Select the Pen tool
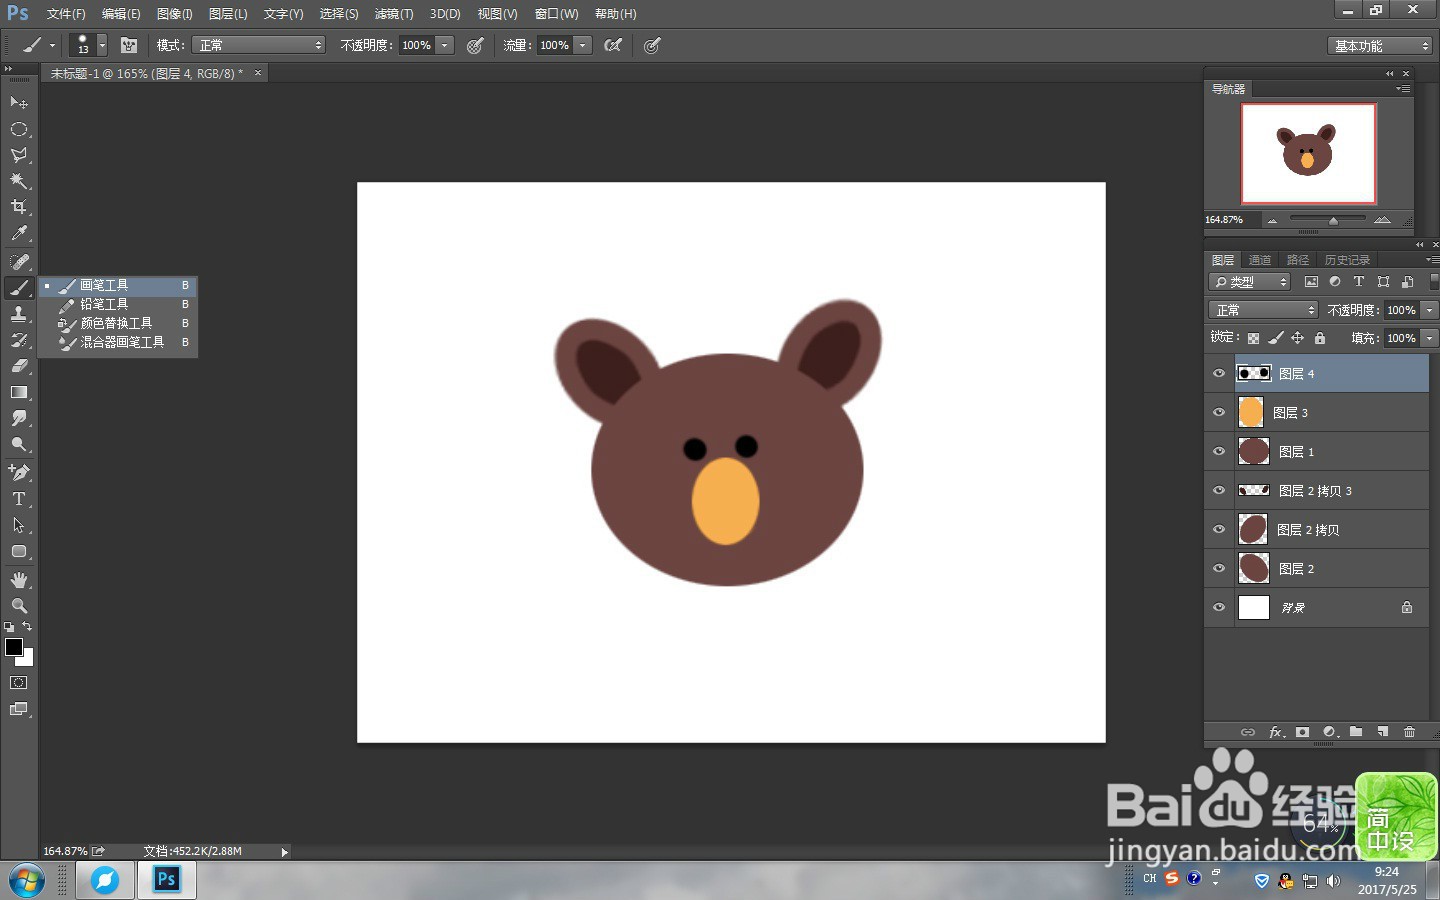Screen dimensions: 1440x900 (x=19, y=472)
